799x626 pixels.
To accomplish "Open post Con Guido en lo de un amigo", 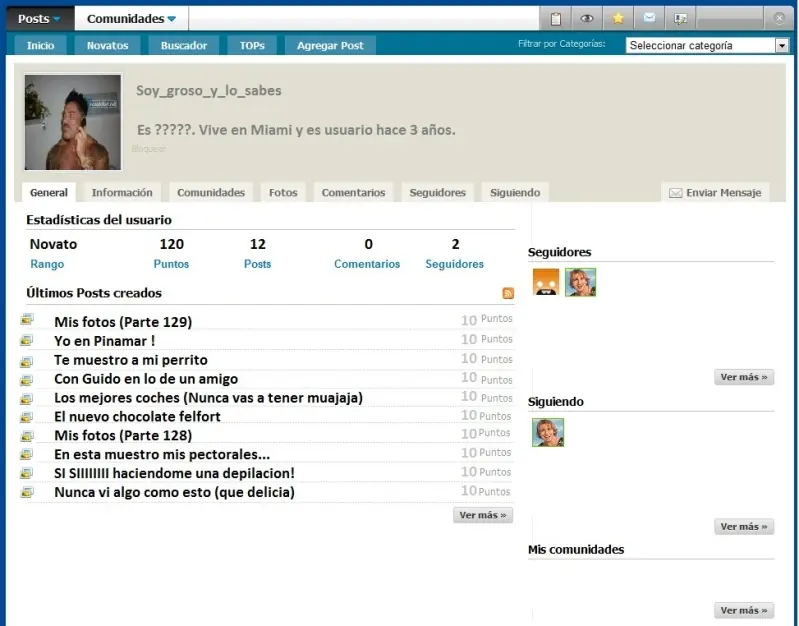I will pos(146,379).
